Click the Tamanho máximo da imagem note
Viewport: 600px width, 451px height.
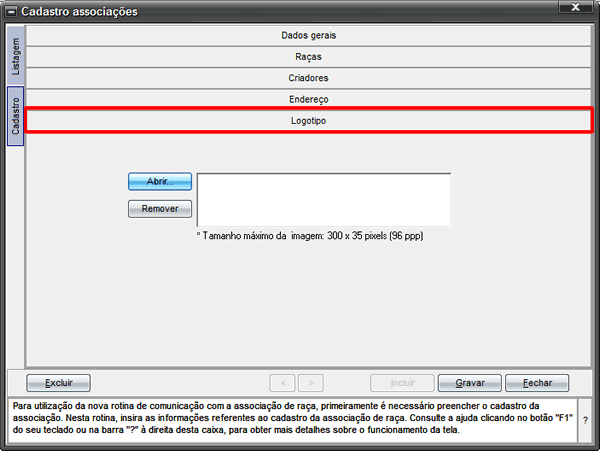click(310, 236)
